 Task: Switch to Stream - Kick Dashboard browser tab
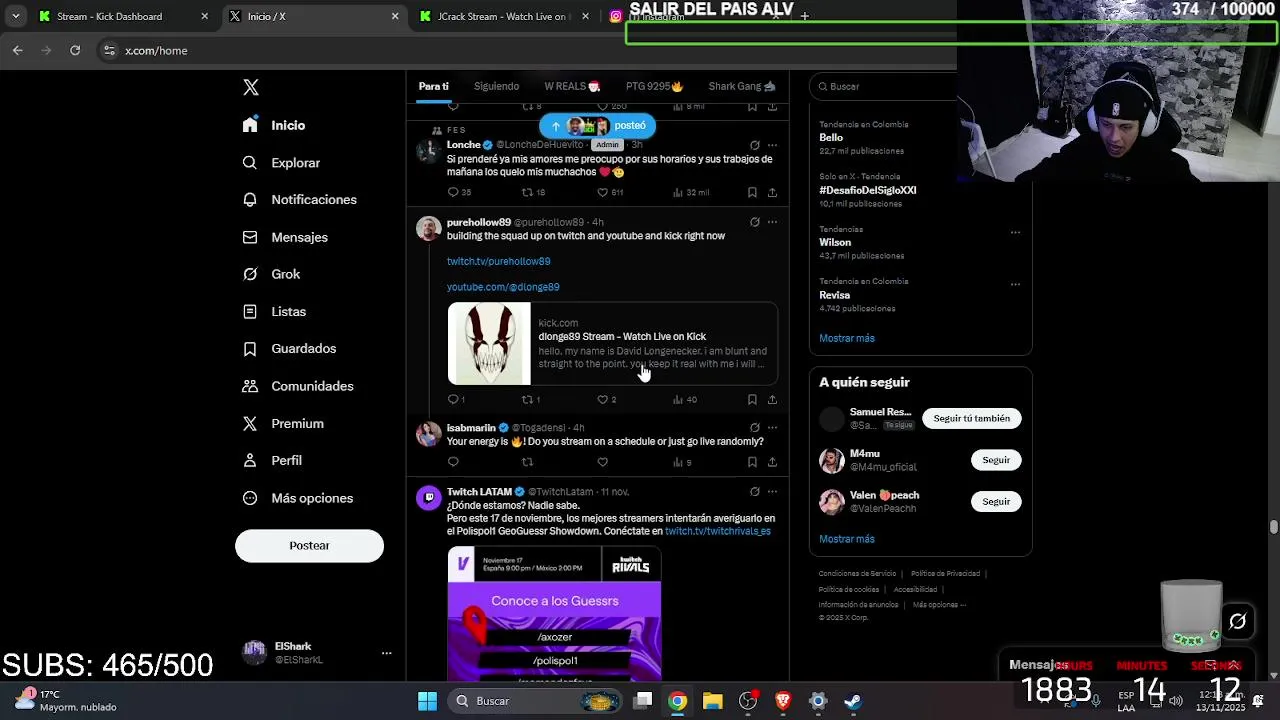[x=121, y=16]
